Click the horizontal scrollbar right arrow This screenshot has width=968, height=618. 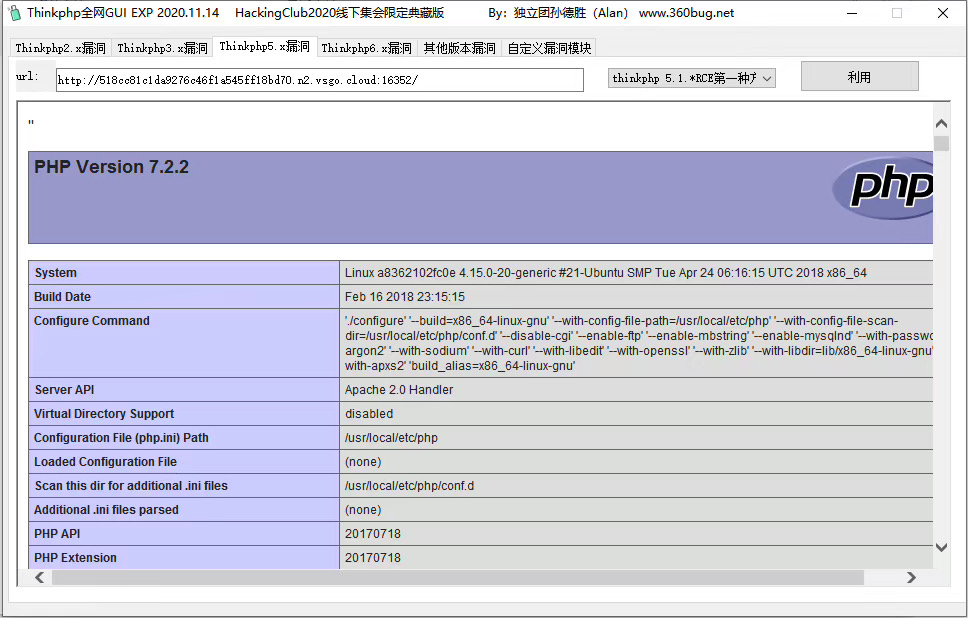tap(911, 577)
